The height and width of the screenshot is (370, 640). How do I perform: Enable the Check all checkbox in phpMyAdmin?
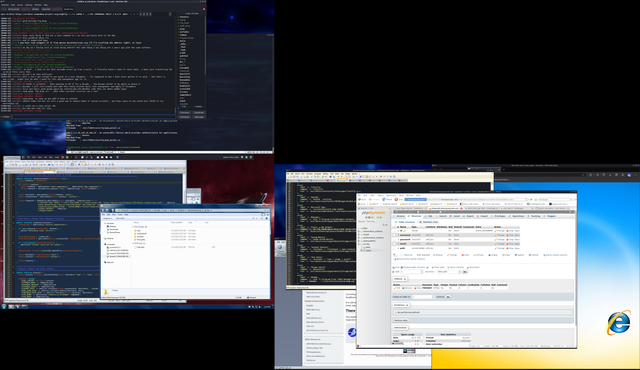click(401, 255)
